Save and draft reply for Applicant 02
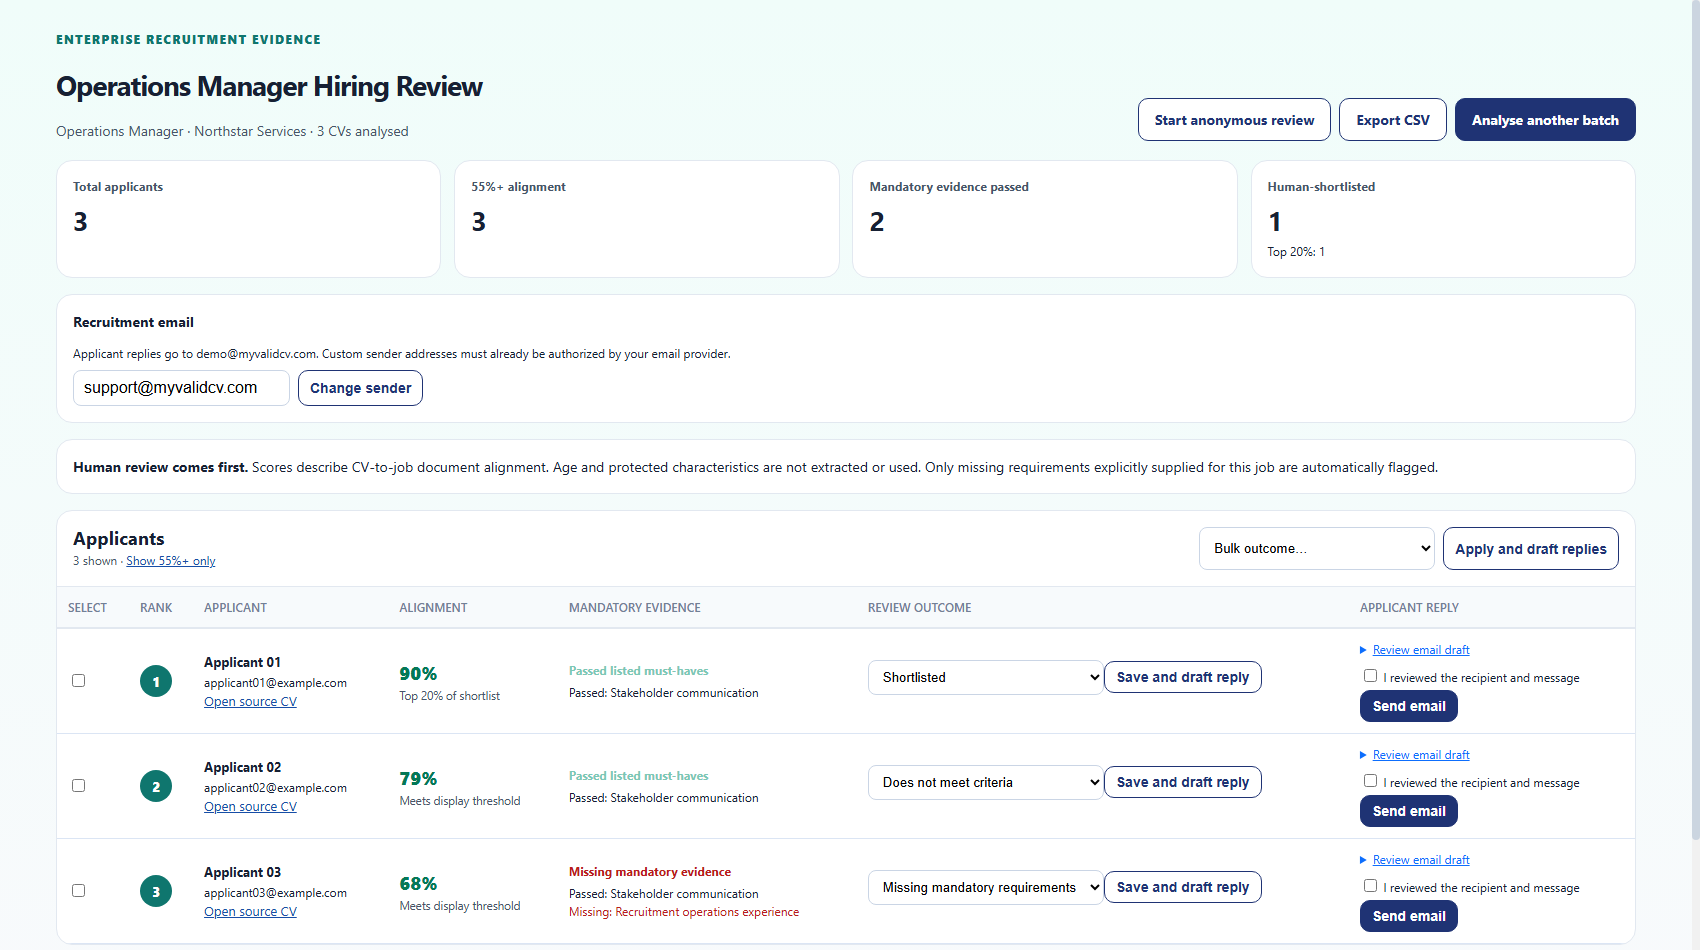The width and height of the screenshot is (1700, 950). pyautogui.click(x=1182, y=782)
